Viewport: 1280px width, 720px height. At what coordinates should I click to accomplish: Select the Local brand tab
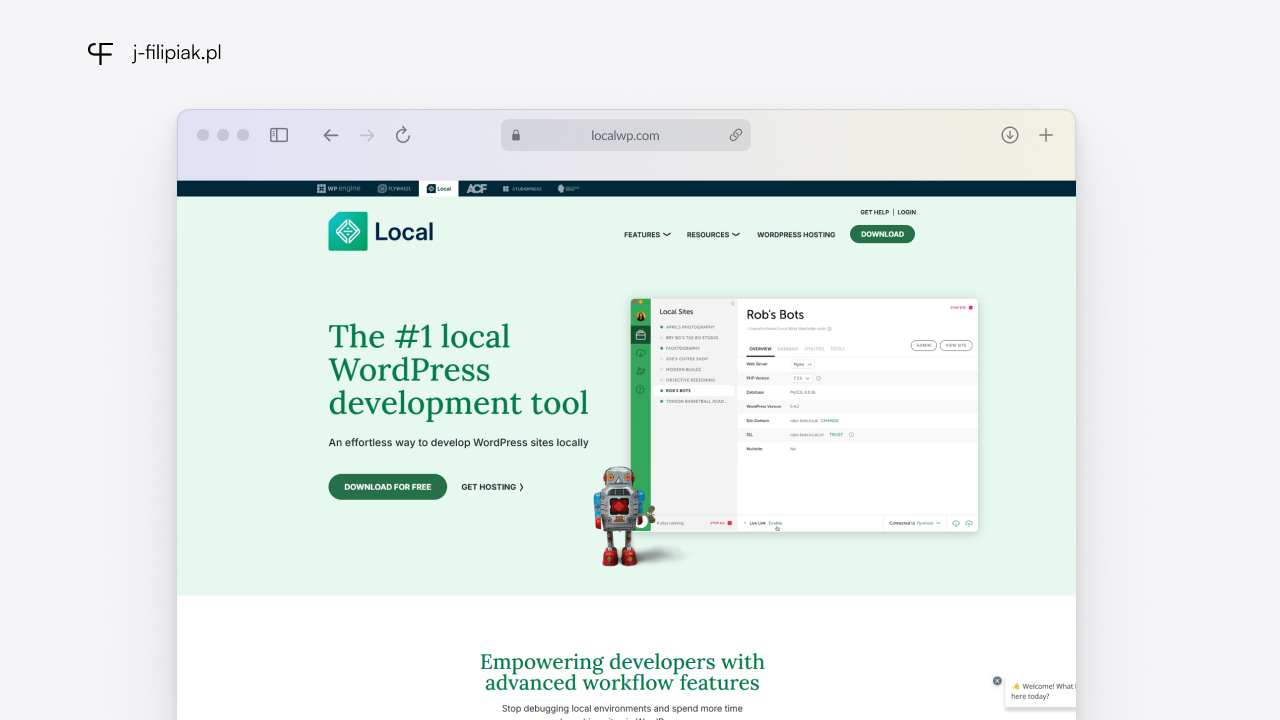(439, 188)
